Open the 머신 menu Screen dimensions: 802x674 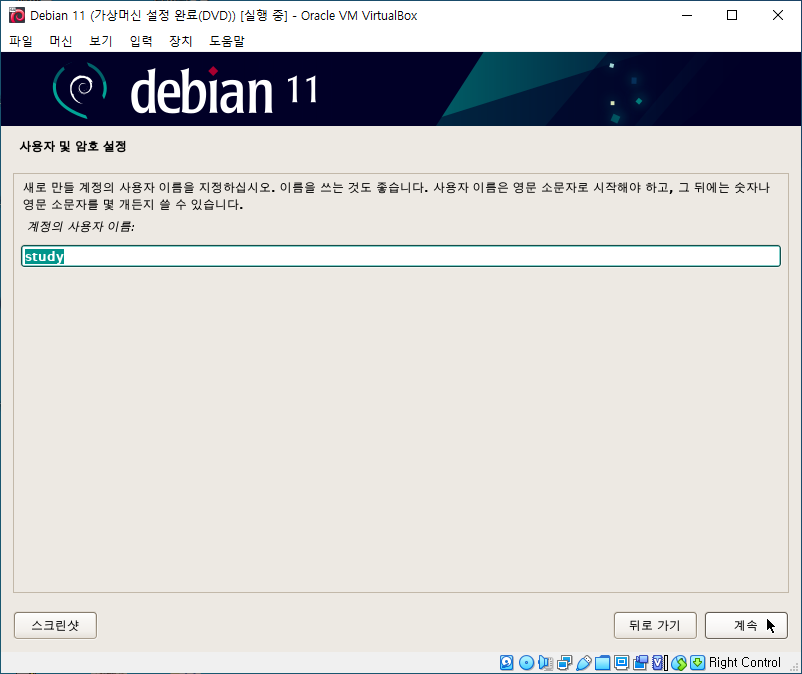61,41
